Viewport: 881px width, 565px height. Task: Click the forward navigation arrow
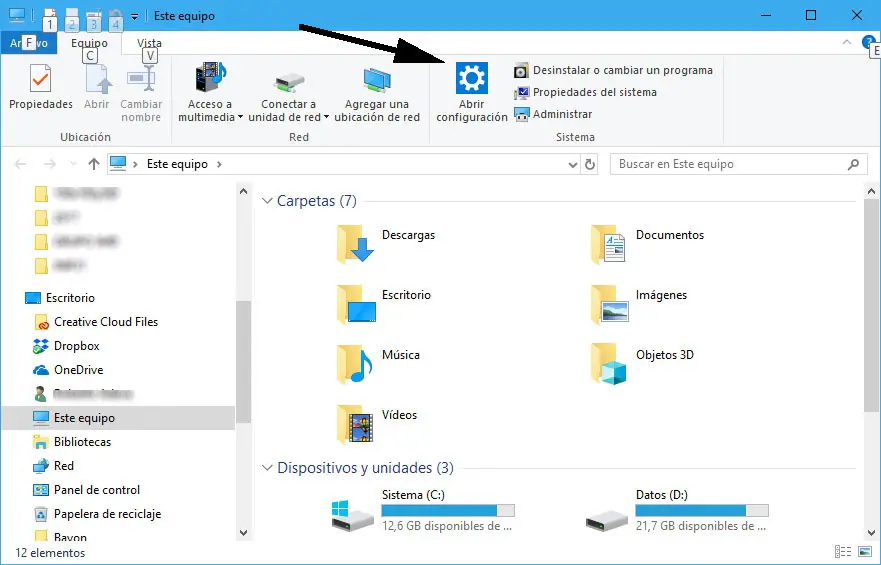[49, 164]
